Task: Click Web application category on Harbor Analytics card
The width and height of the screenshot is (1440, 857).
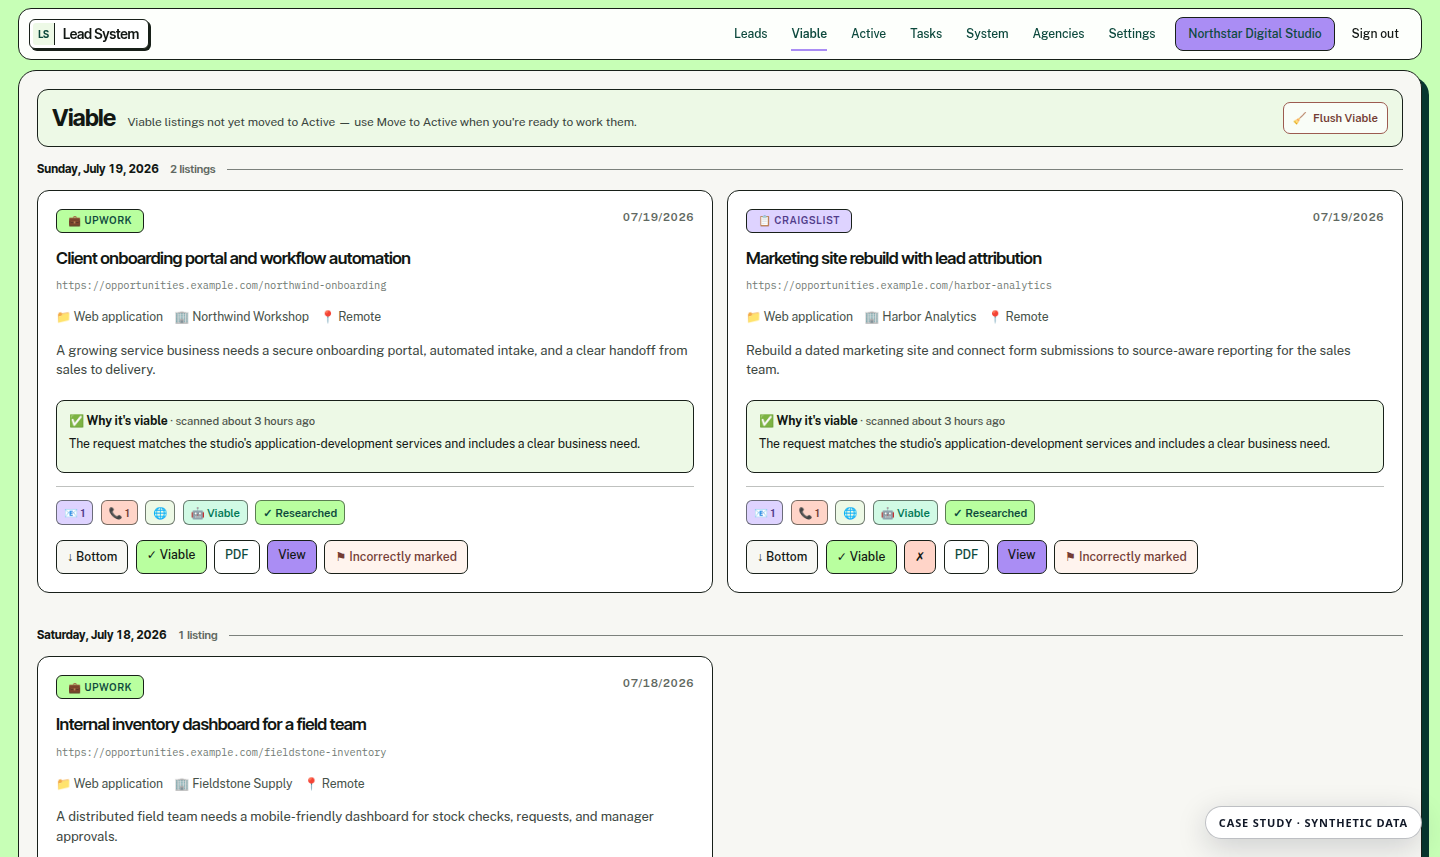Action: pyautogui.click(x=800, y=317)
